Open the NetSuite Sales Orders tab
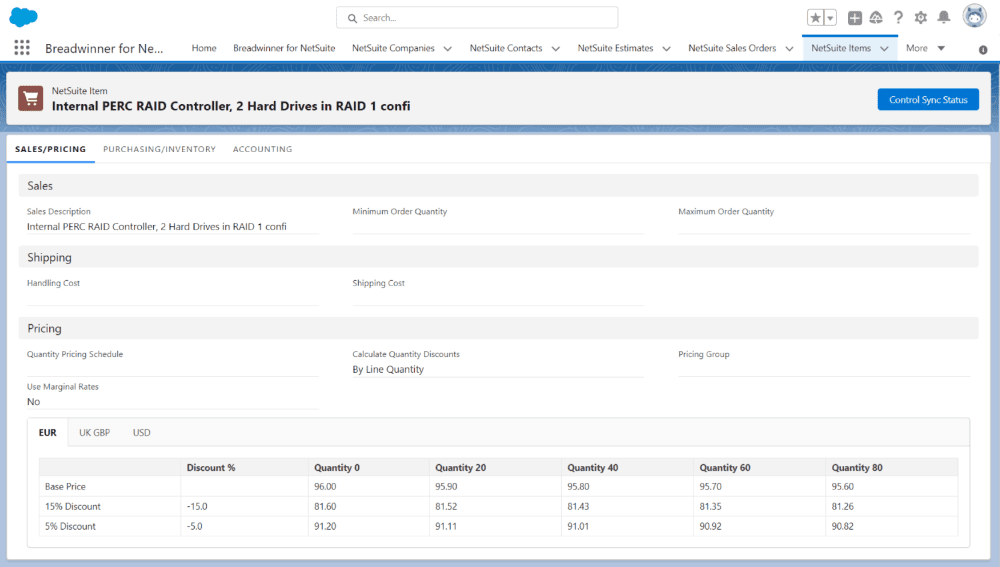 [732, 48]
